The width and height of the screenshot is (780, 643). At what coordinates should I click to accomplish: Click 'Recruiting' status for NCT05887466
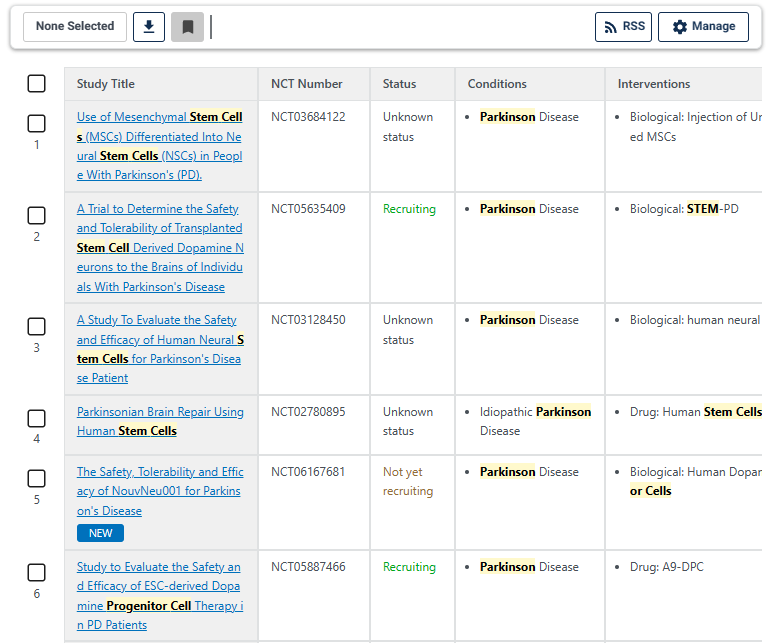point(409,567)
